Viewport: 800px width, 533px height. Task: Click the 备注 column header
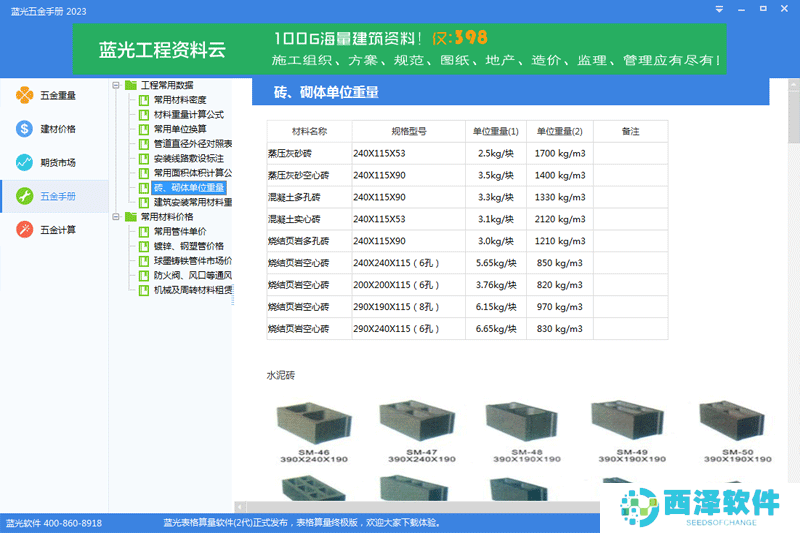point(631,132)
